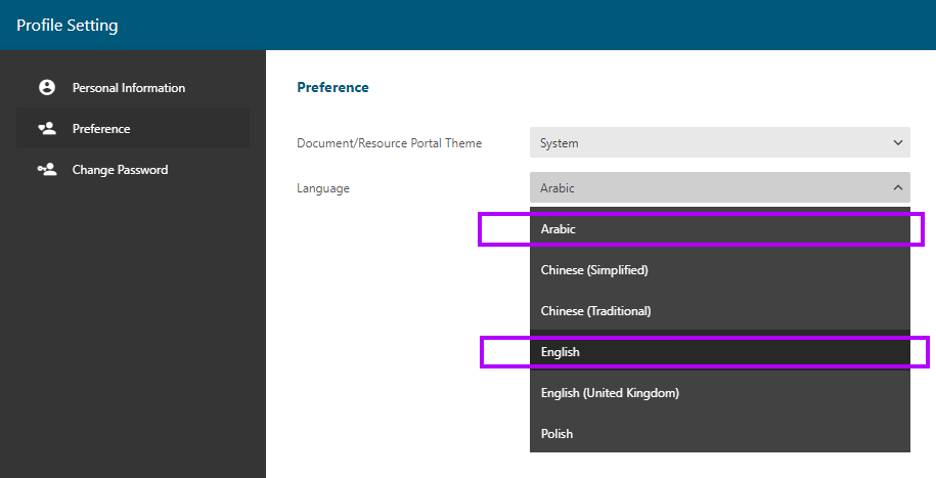Click the Language field label
936x478 pixels.
click(x=323, y=188)
